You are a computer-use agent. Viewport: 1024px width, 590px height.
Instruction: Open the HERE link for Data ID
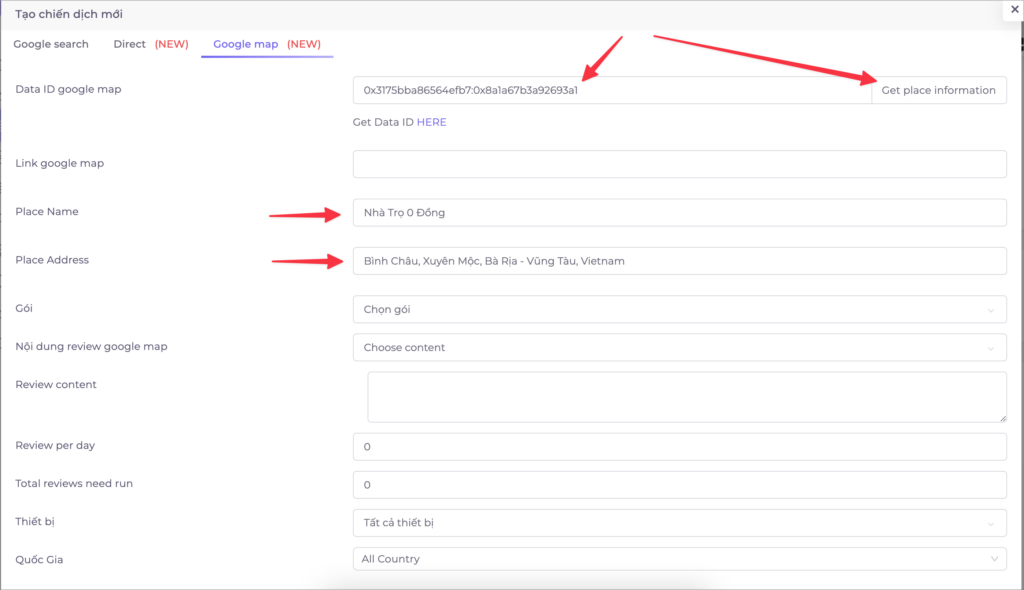point(432,122)
